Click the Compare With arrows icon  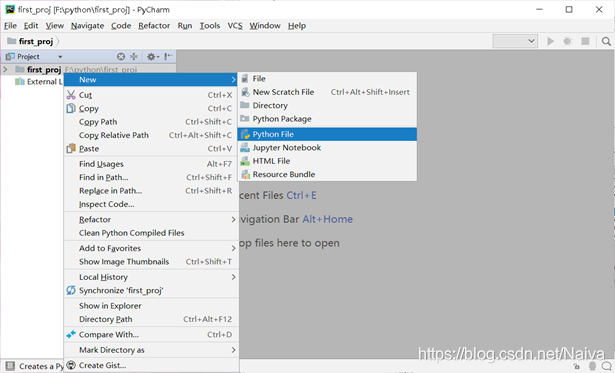coord(71,335)
